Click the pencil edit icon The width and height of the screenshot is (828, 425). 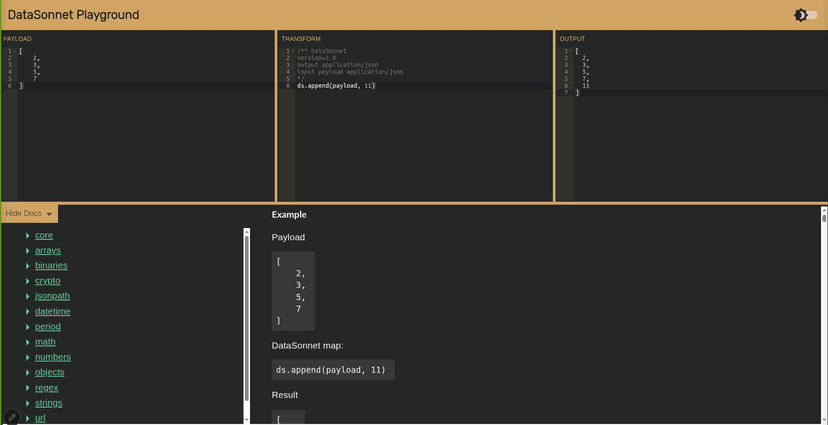click(12, 417)
